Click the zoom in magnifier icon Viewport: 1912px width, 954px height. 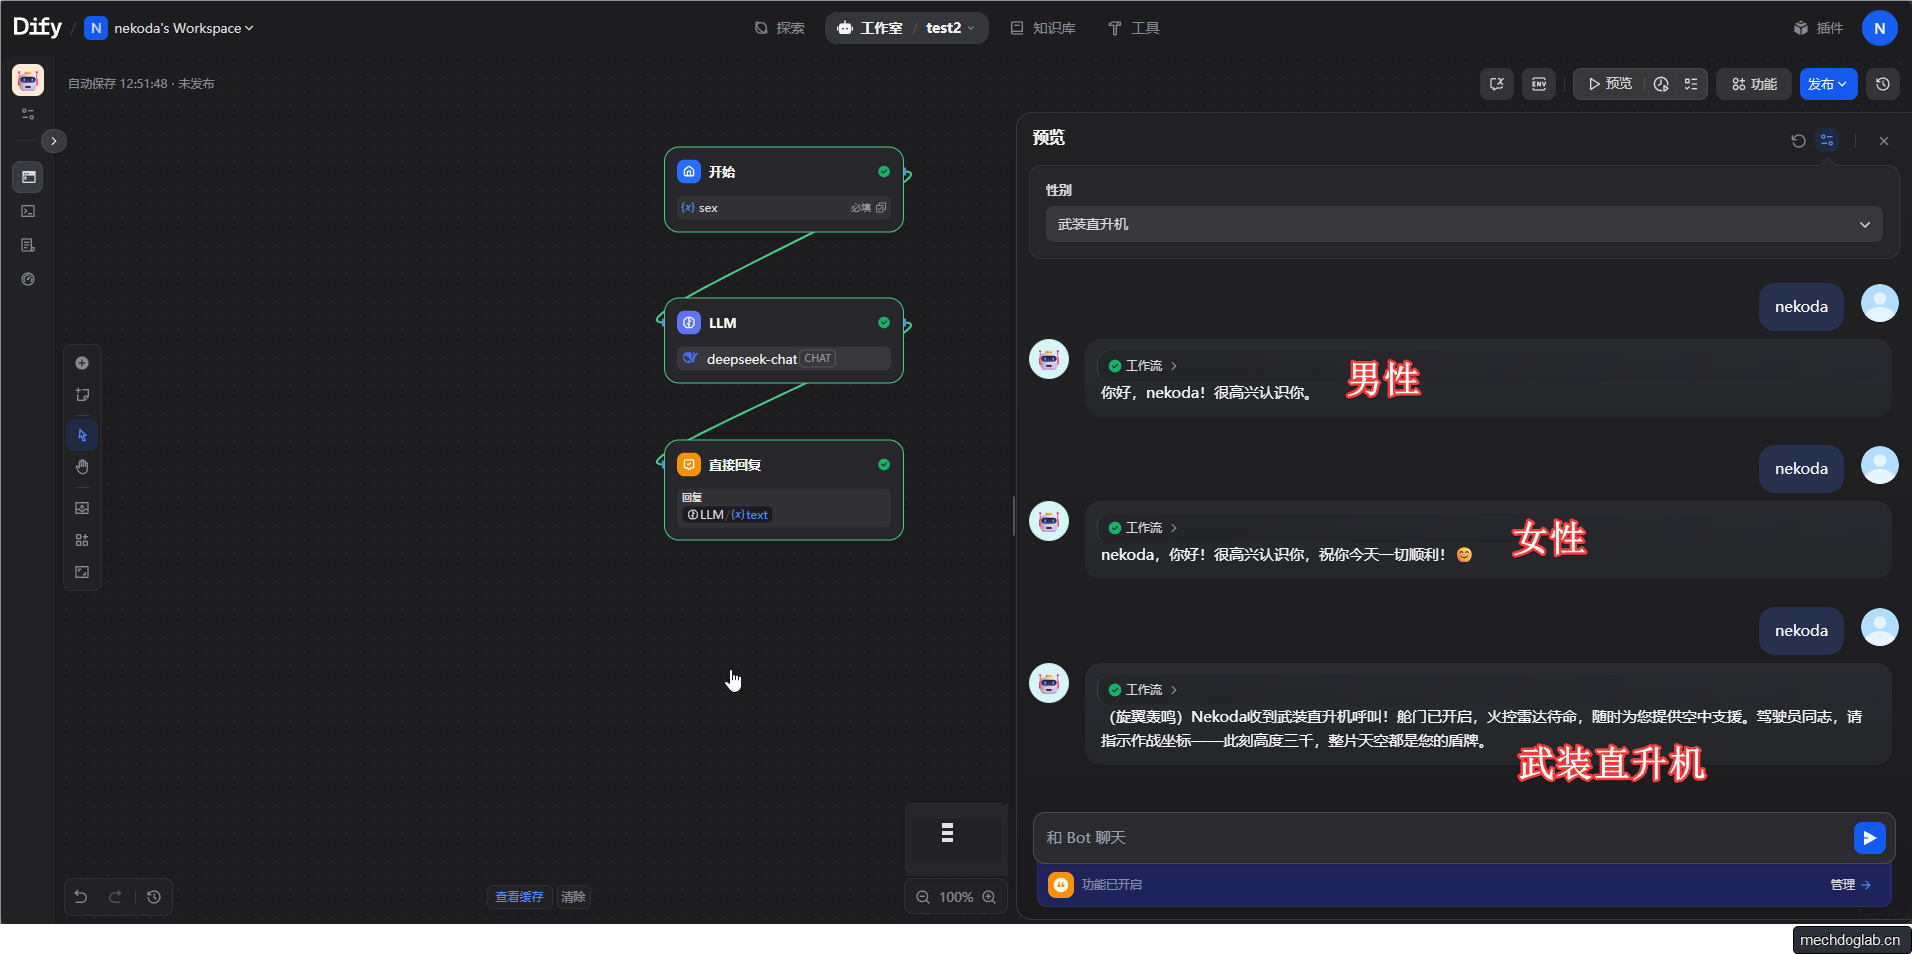[989, 897]
